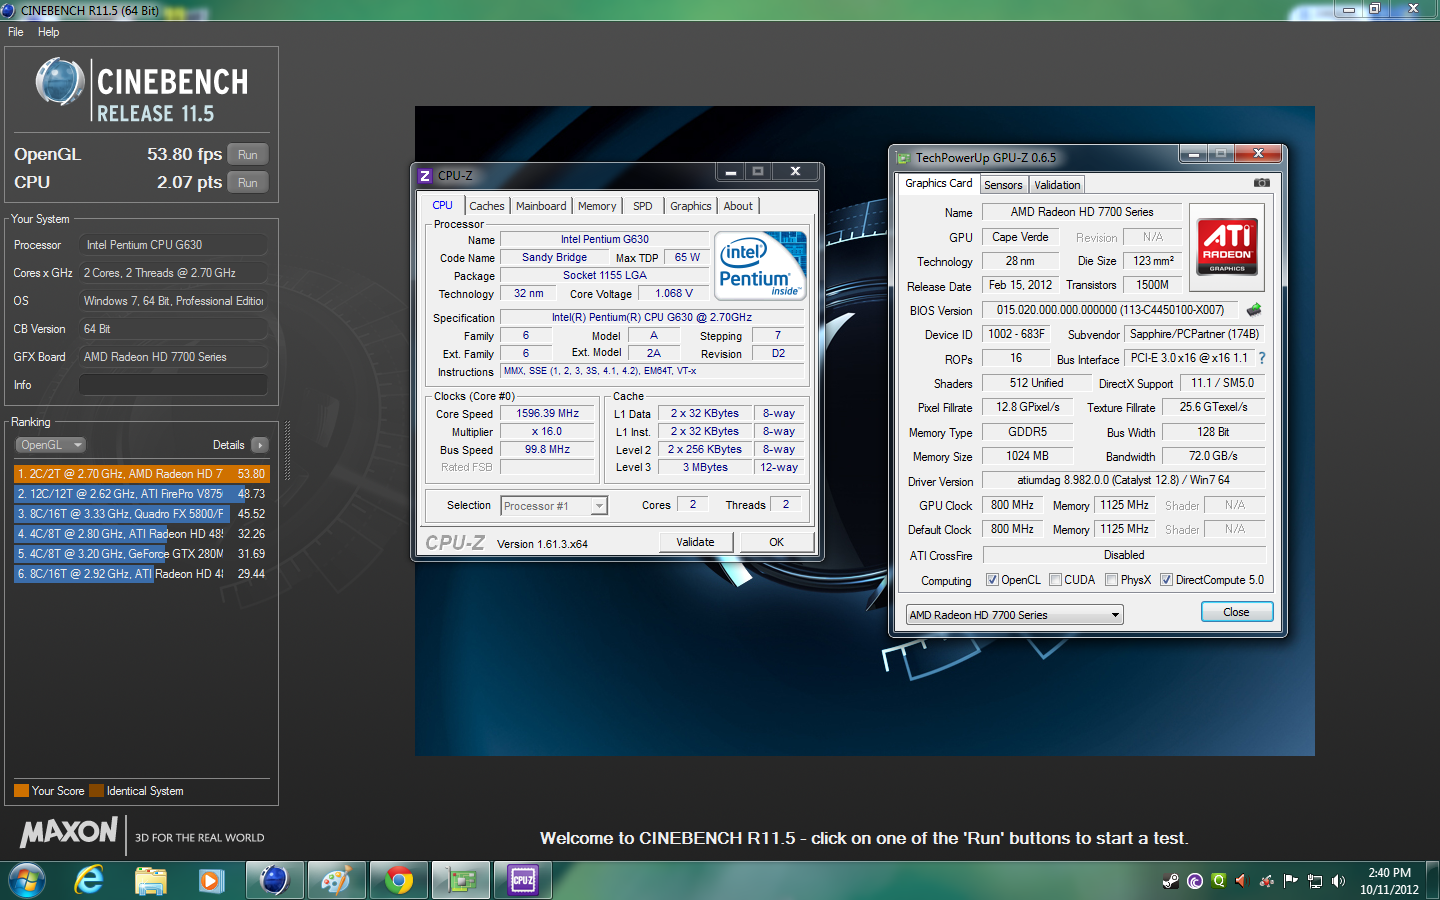The width and height of the screenshot is (1440, 900).
Task: Open the File menu in Cinebench
Action: click(16, 32)
